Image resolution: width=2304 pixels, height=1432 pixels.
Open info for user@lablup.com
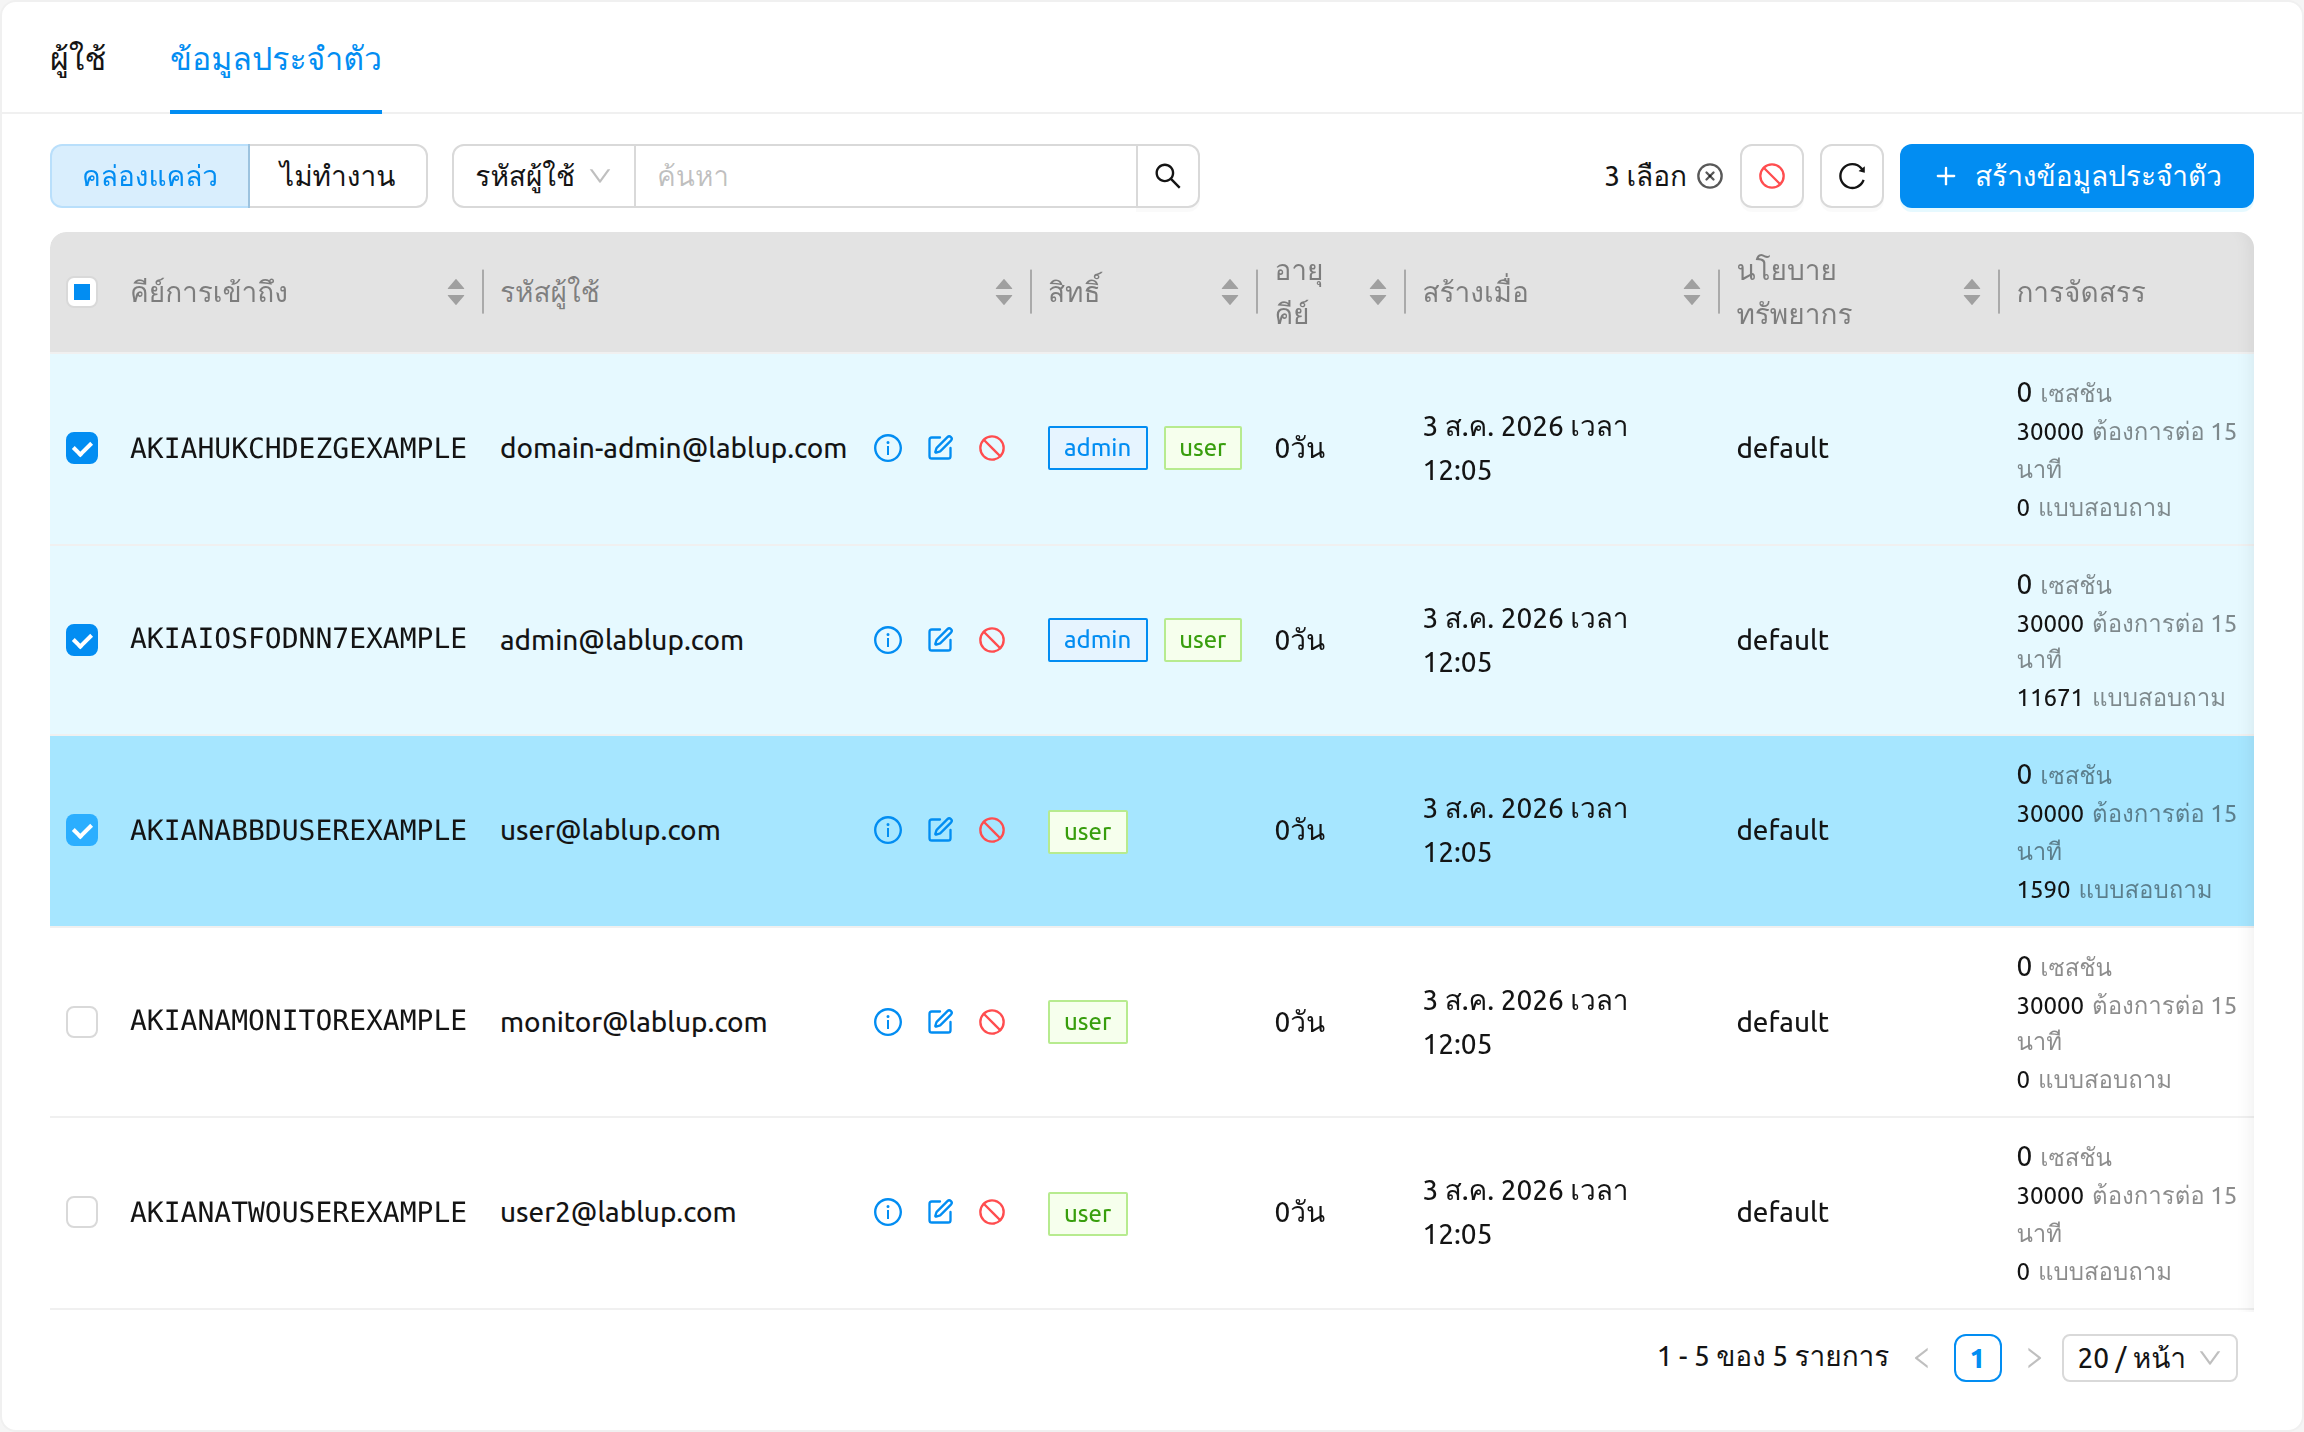[x=888, y=830]
